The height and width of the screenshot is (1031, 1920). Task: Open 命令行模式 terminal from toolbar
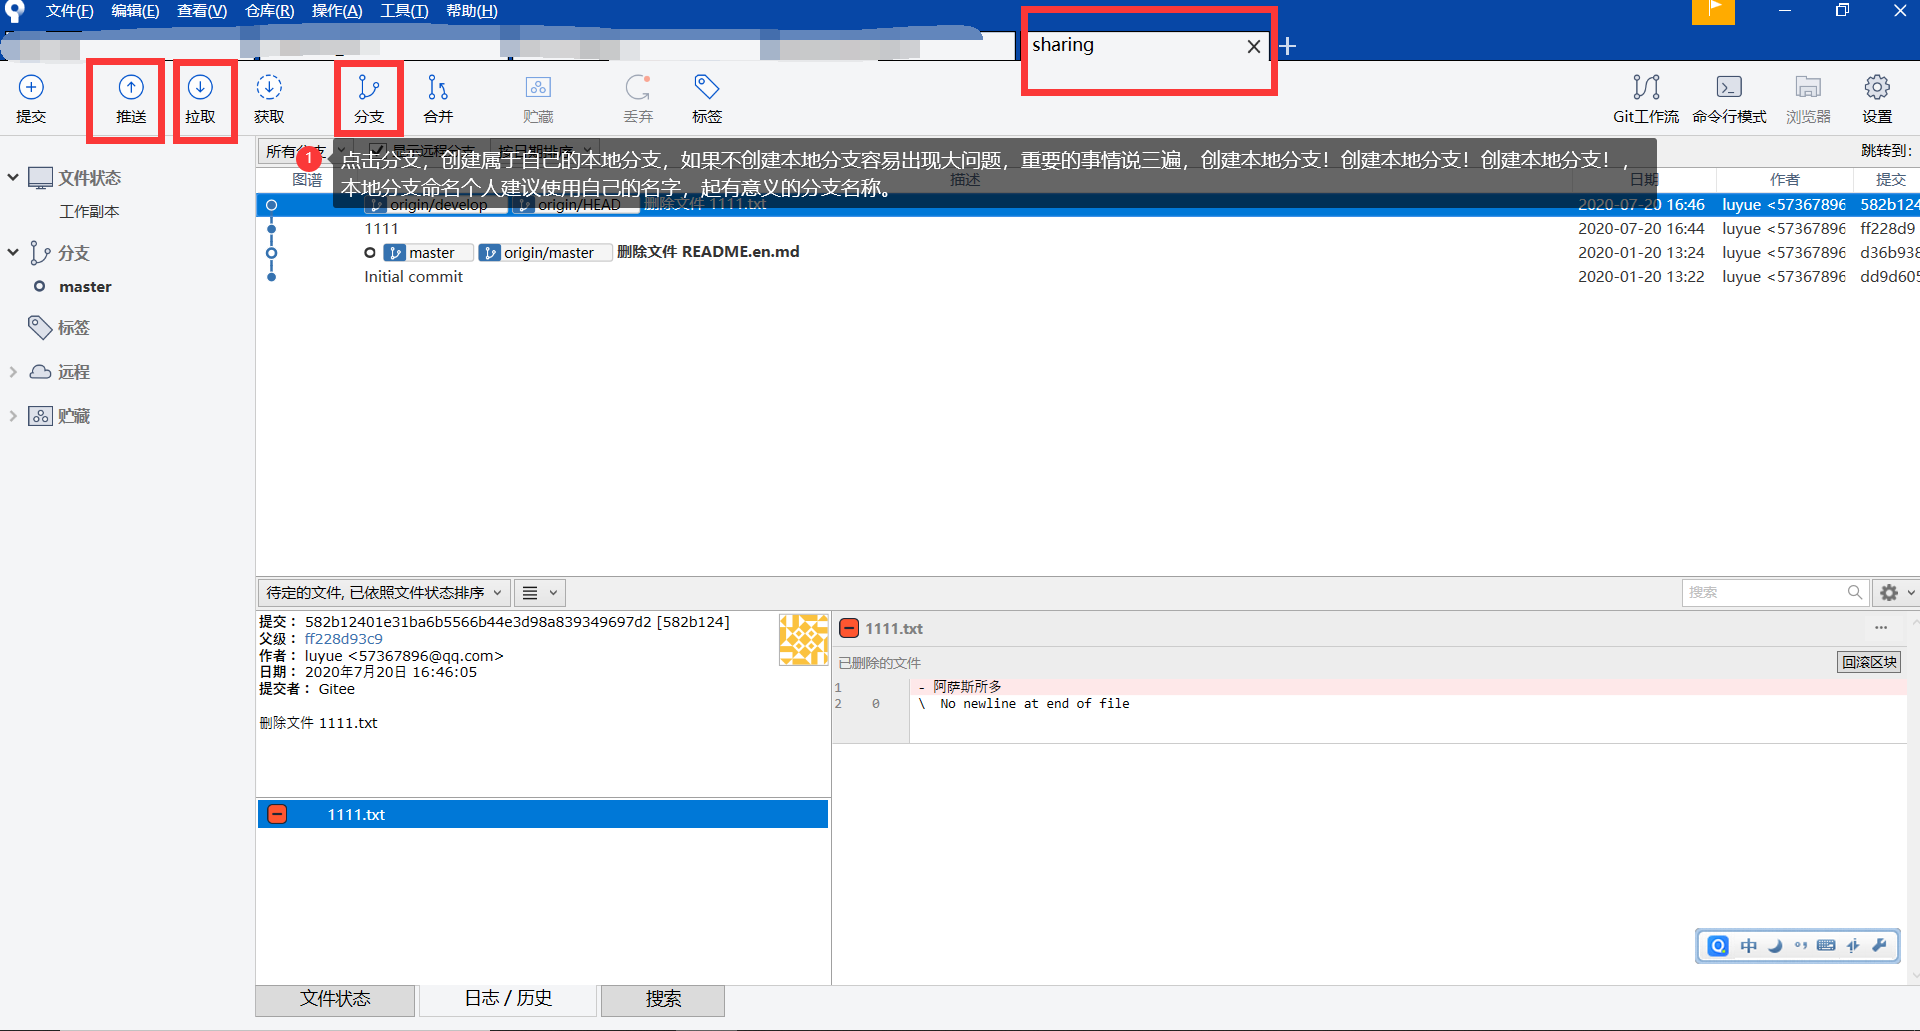[x=1729, y=99]
